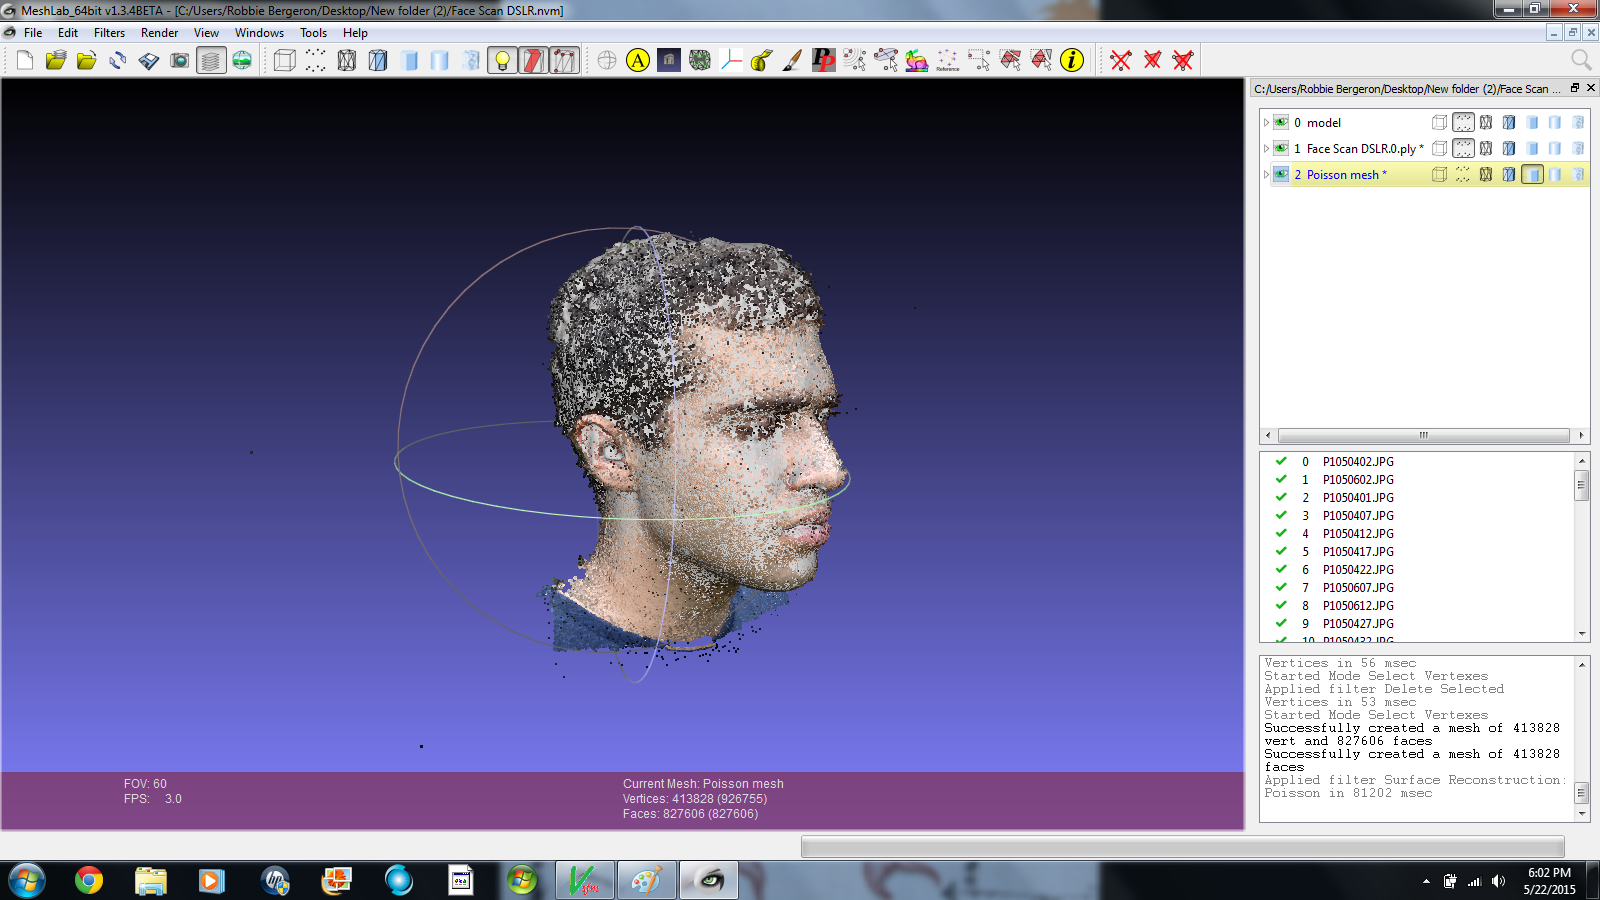Create a new empty project
This screenshot has width=1600, height=900.
[25, 61]
